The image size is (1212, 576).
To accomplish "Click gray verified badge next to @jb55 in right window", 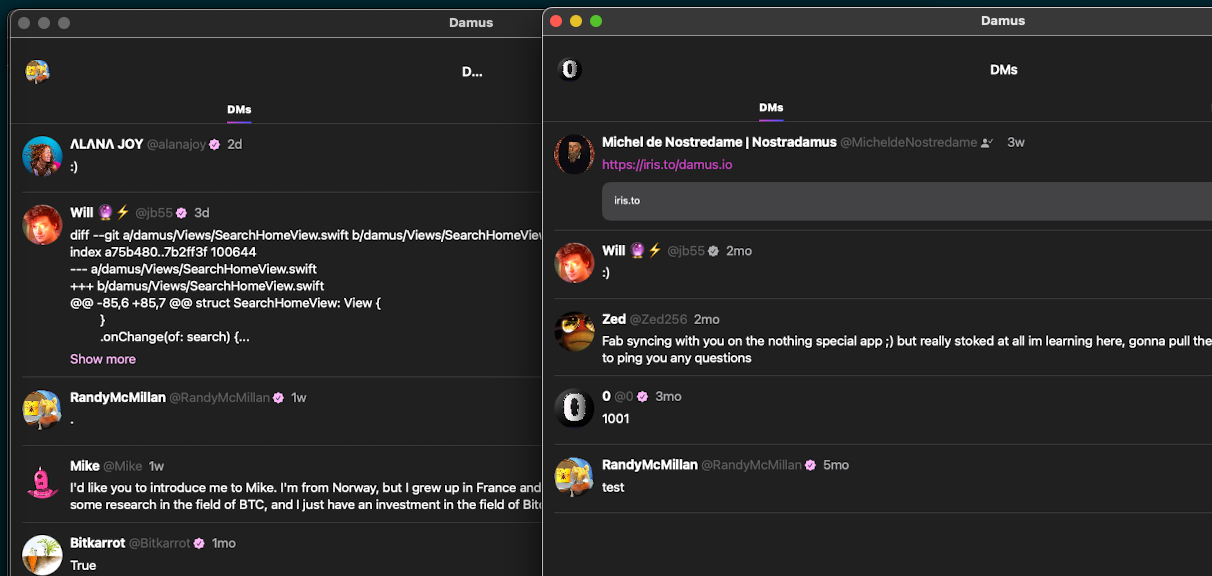I will (x=713, y=251).
